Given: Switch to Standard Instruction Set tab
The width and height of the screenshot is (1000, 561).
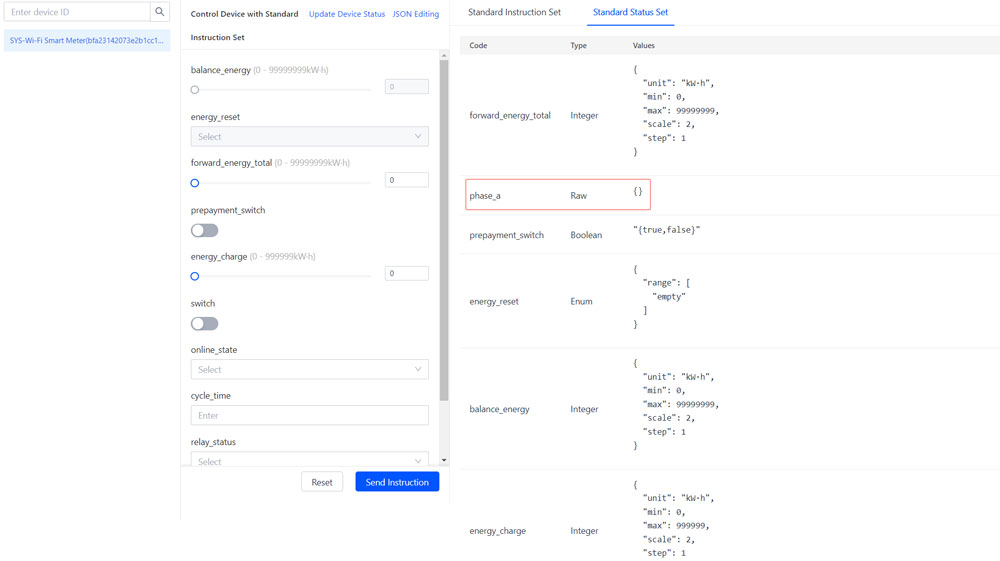Looking at the screenshot, I should point(514,13).
